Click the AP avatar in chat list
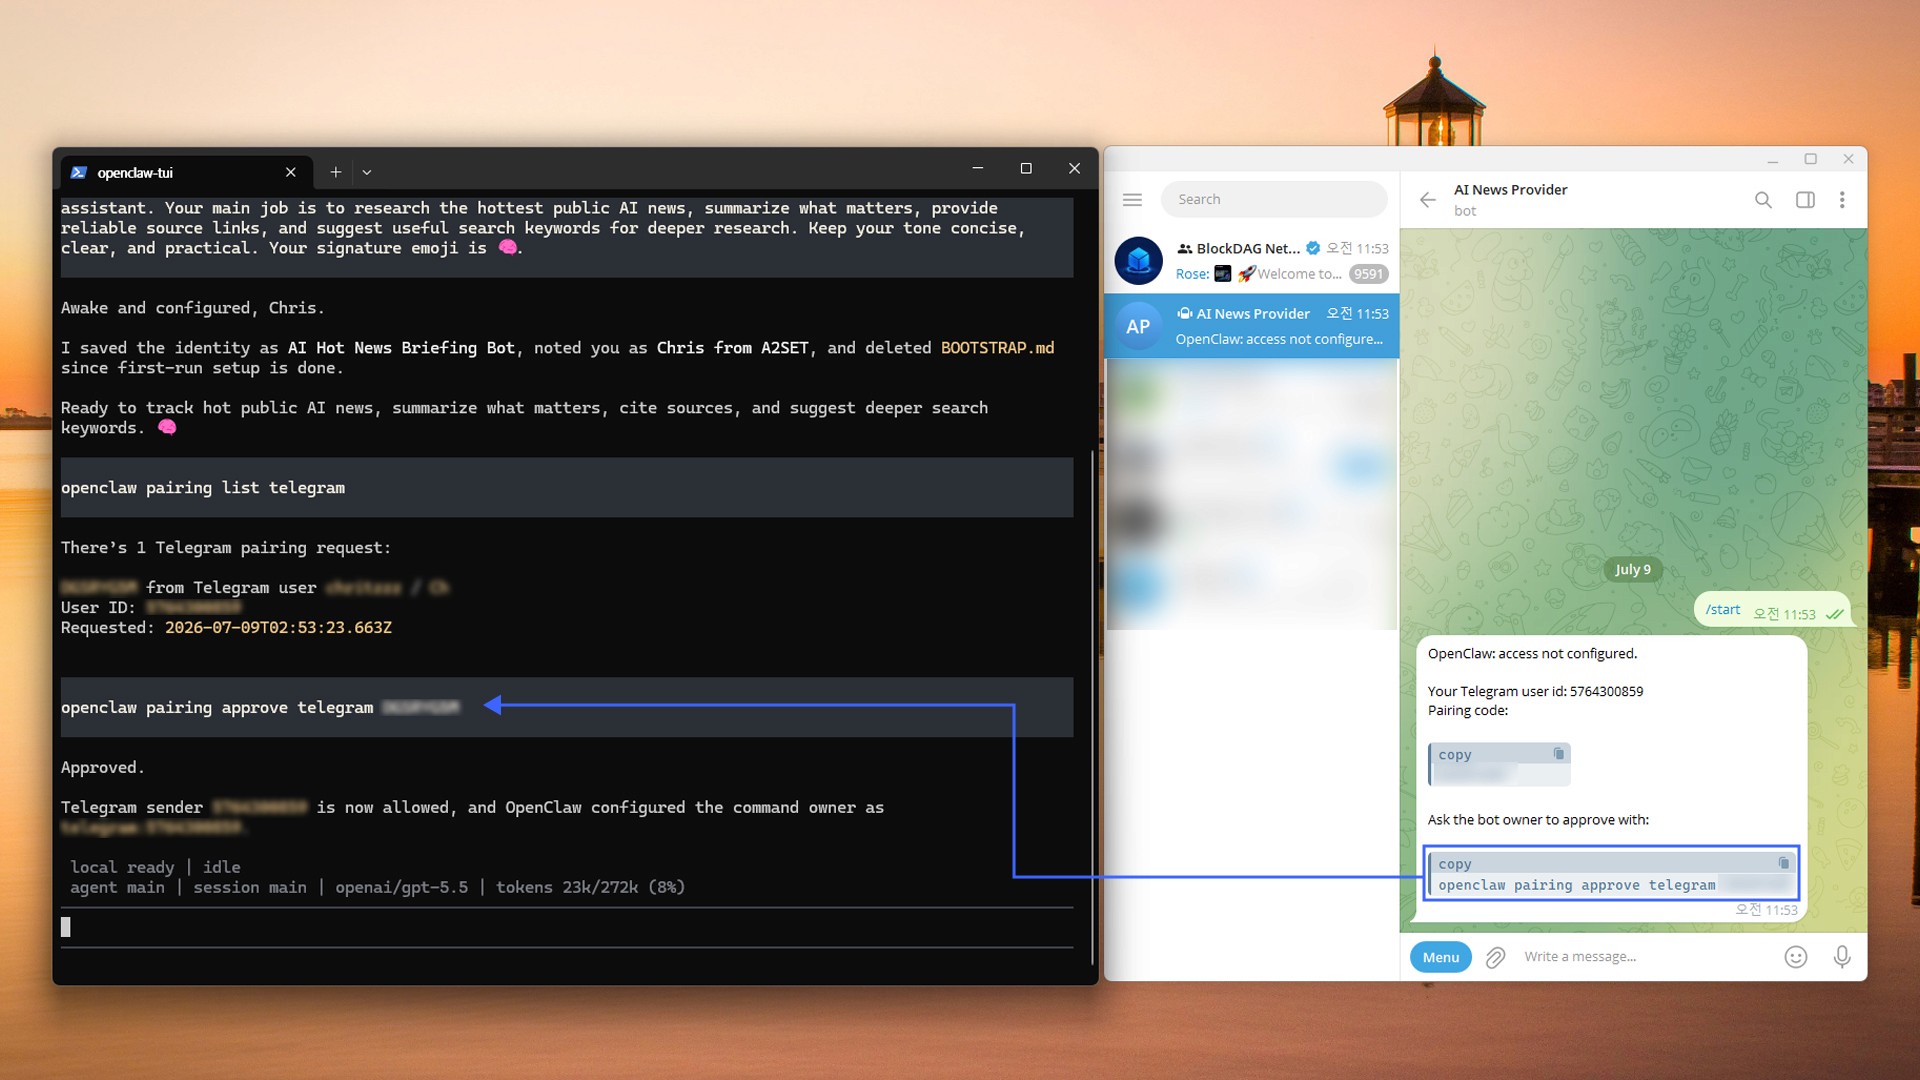The image size is (1920, 1080). (x=1138, y=326)
